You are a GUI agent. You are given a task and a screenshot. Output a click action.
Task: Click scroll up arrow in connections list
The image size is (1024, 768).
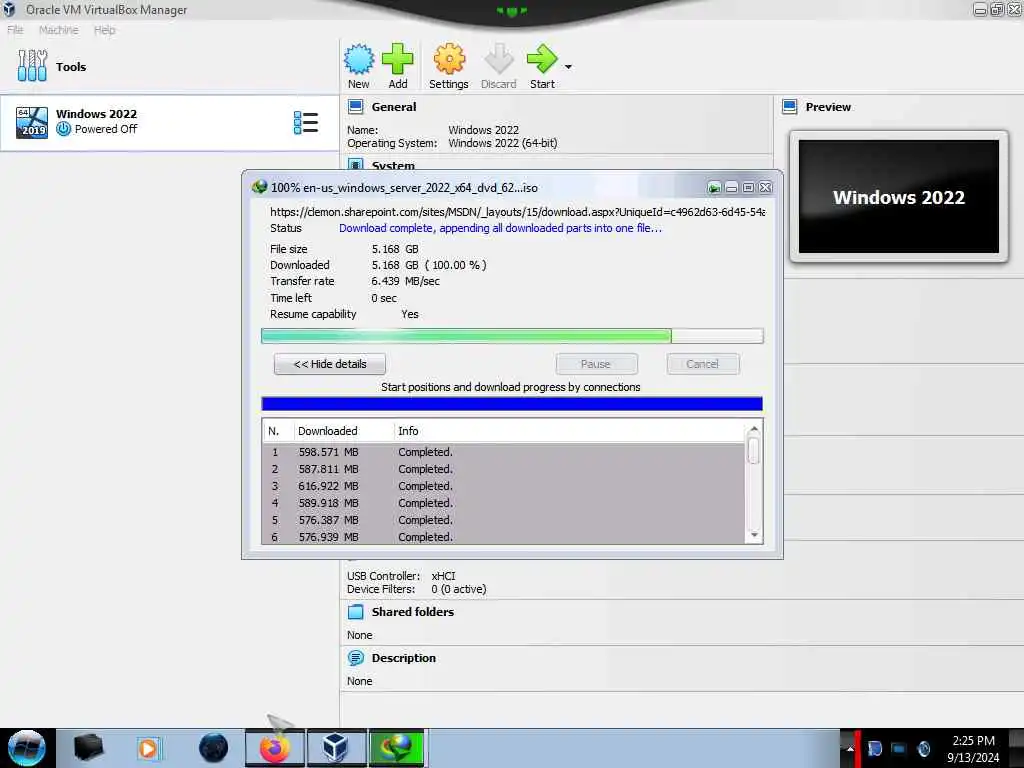pyautogui.click(x=754, y=430)
